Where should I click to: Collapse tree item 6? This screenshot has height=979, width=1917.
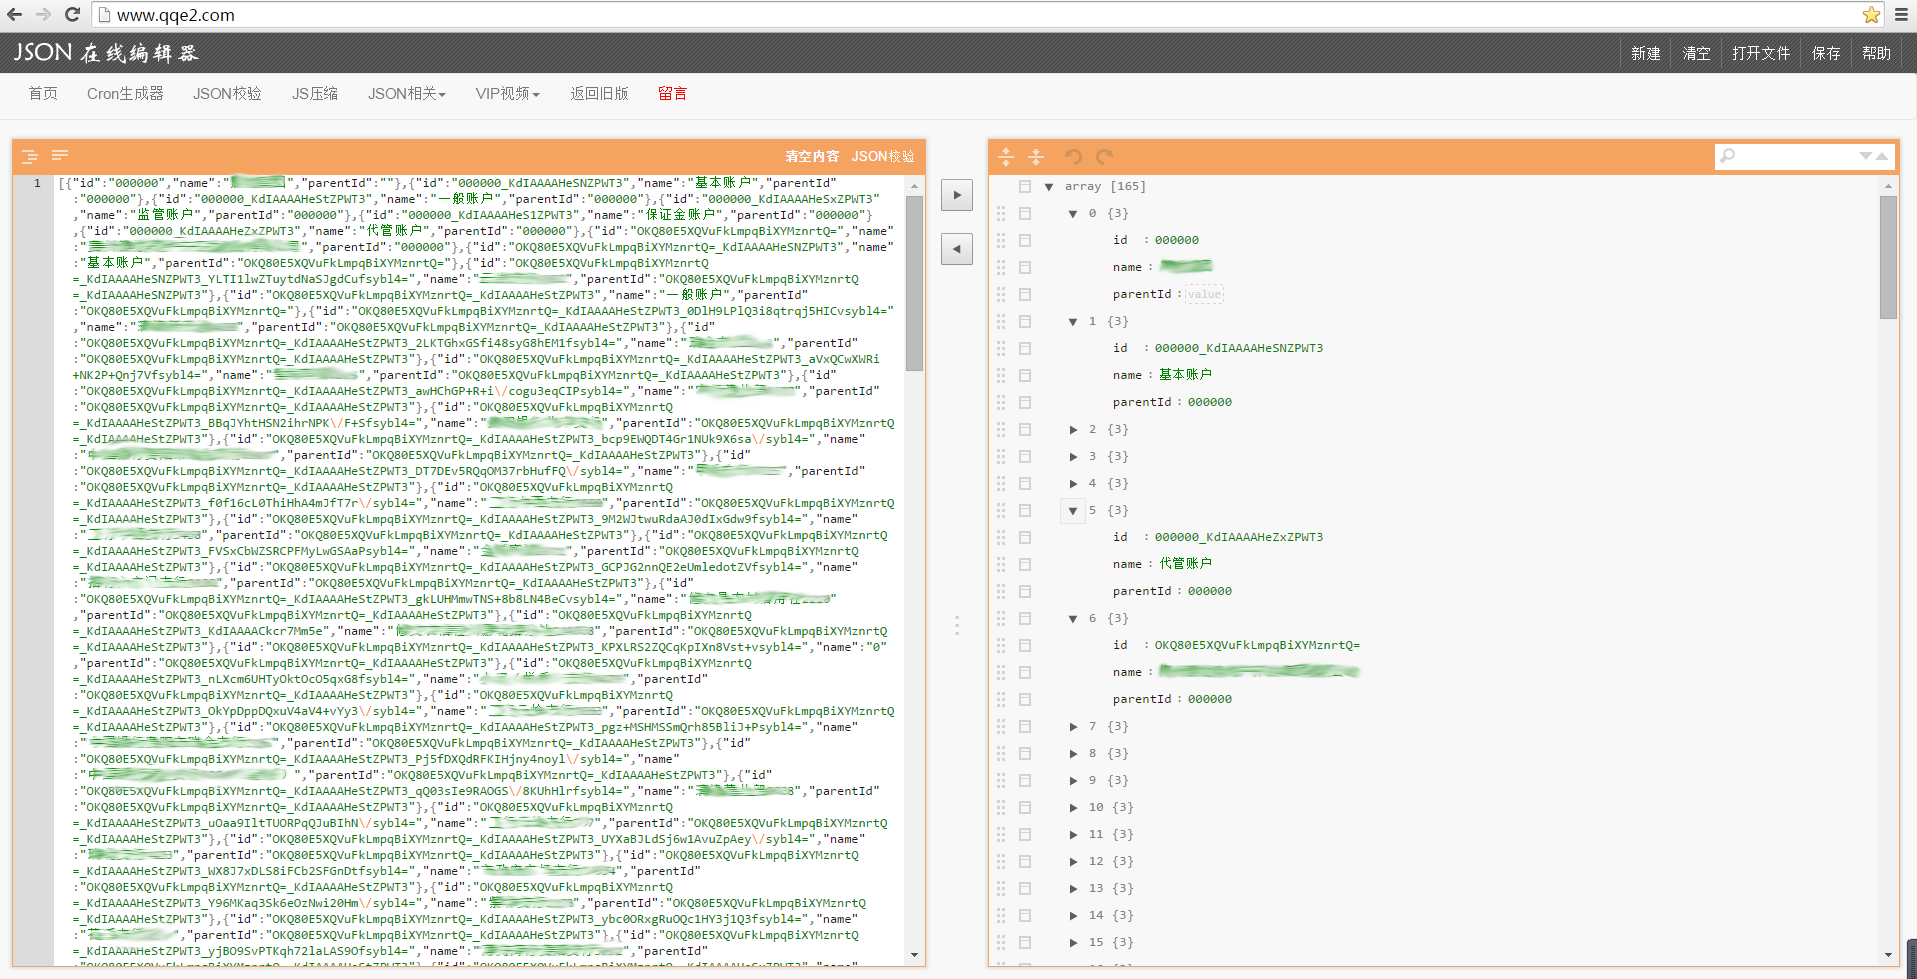click(1073, 619)
